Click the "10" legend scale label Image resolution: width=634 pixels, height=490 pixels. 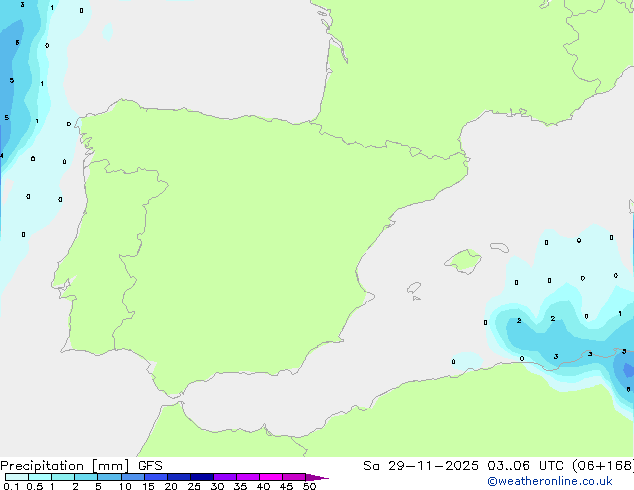coord(125,486)
